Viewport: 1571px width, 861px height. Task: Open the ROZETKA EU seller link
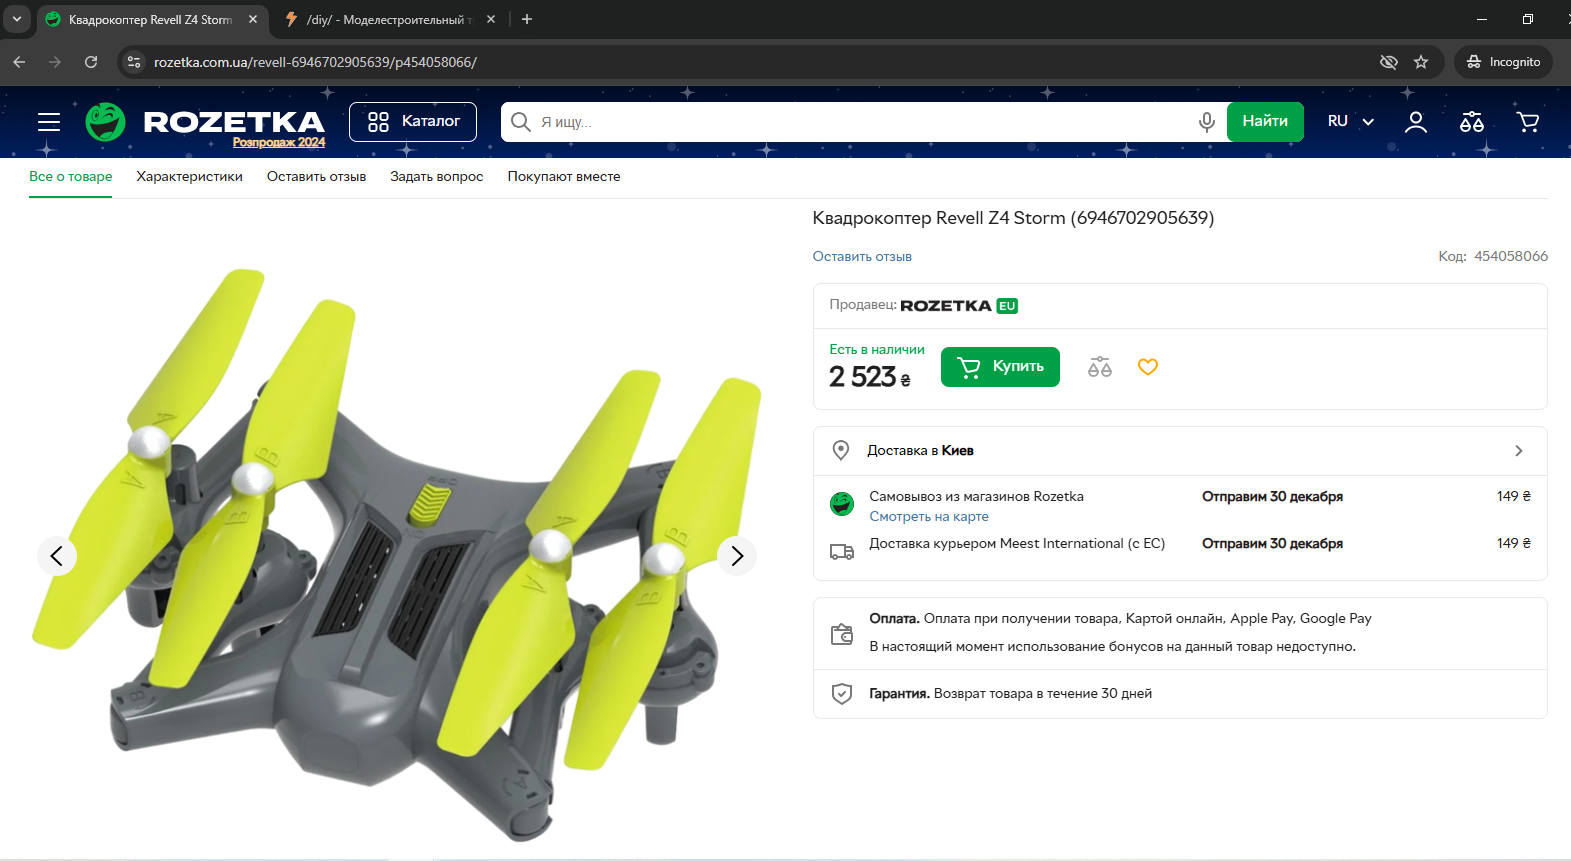pyautogui.click(x=959, y=306)
